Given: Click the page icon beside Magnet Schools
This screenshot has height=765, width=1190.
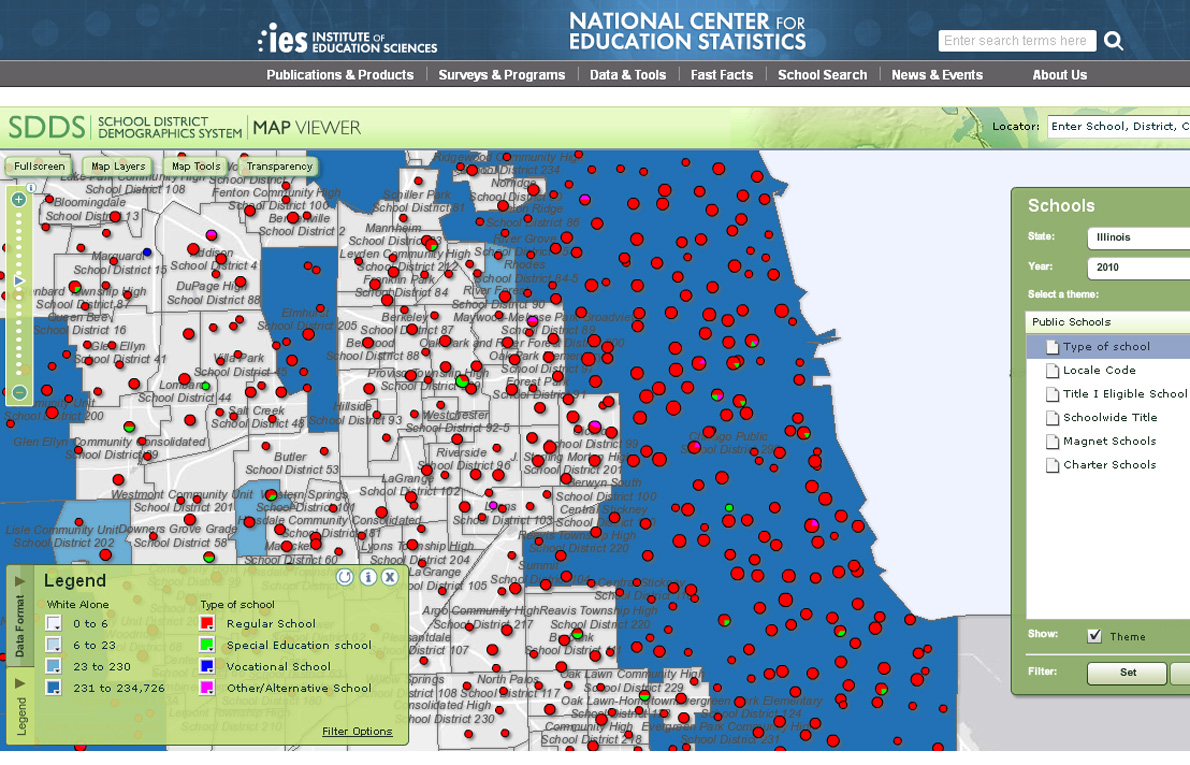Looking at the screenshot, I should point(1052,442).
